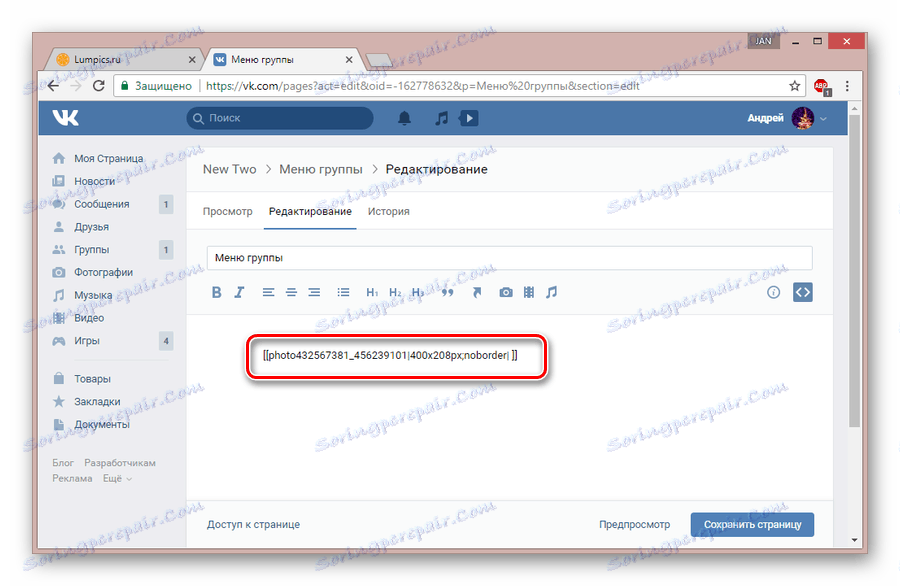
Task: Open Разработчикам footer link
Action: pyautogui.click(x=120, y=463)
